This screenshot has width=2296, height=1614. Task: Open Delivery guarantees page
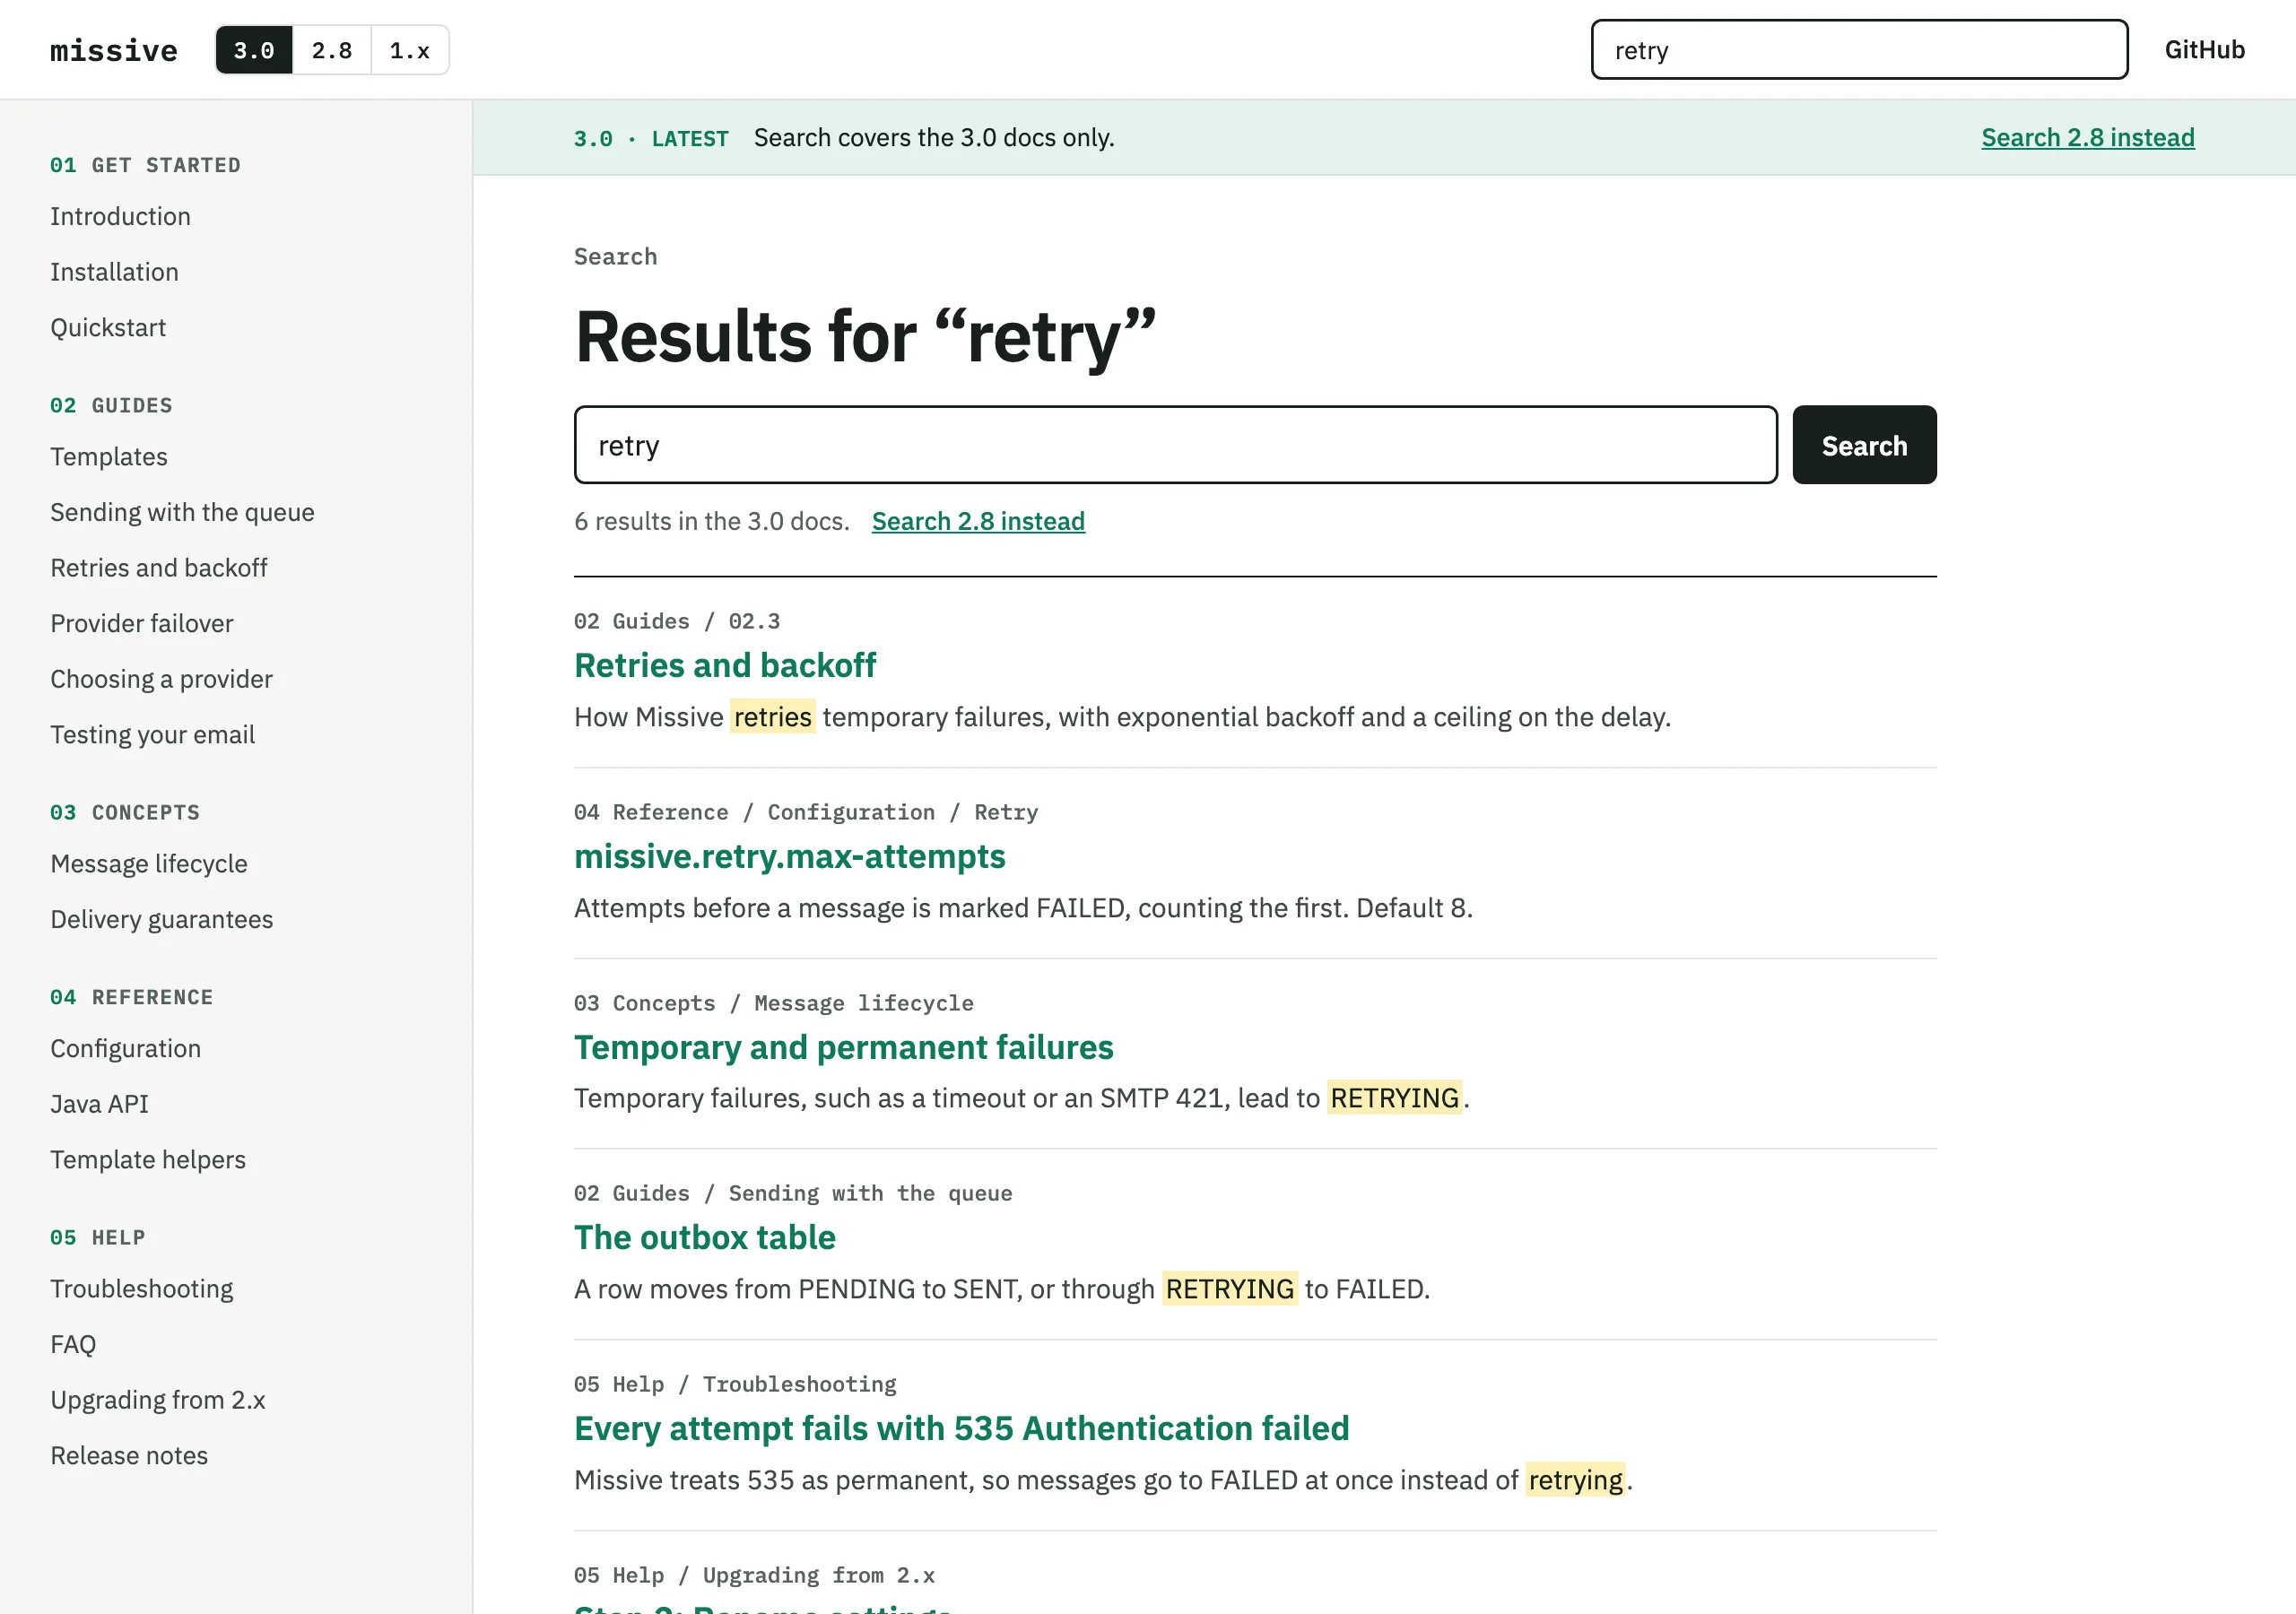pyautogui.click(x=161, y=919)
